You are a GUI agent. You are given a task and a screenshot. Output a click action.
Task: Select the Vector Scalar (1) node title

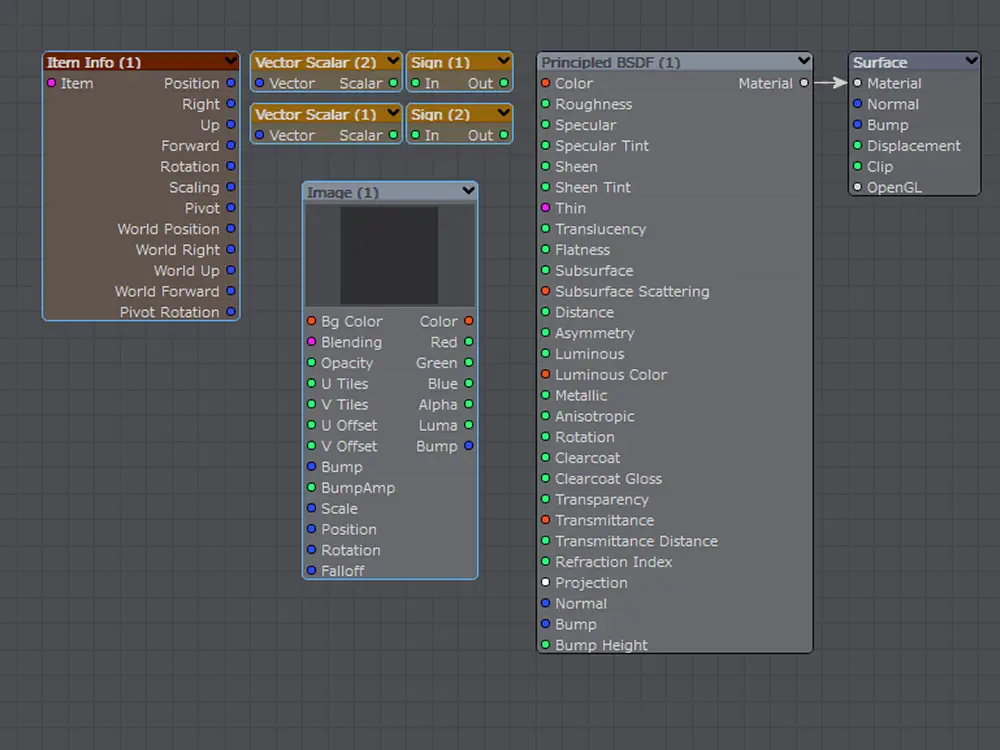click(x=315, y=114)
